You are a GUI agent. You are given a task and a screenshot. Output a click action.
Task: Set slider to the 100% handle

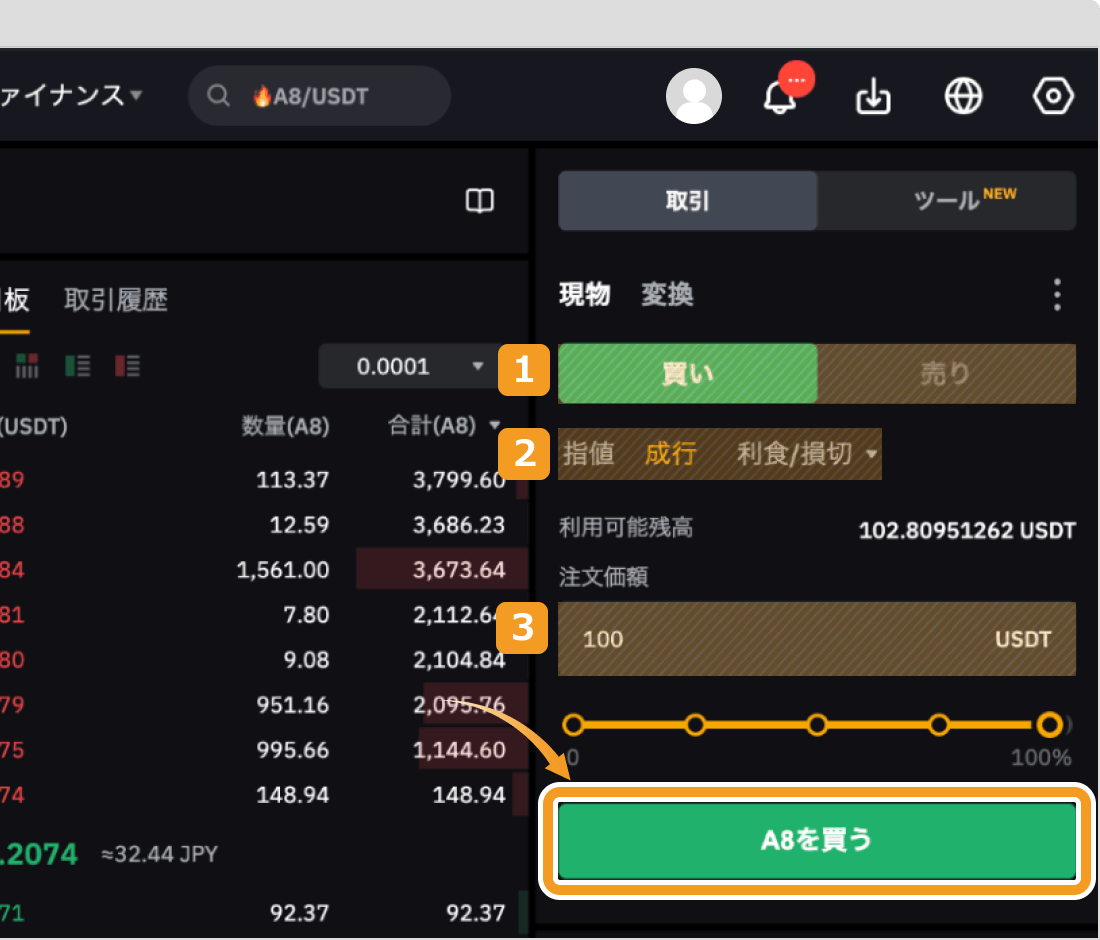pos(1049,725)
